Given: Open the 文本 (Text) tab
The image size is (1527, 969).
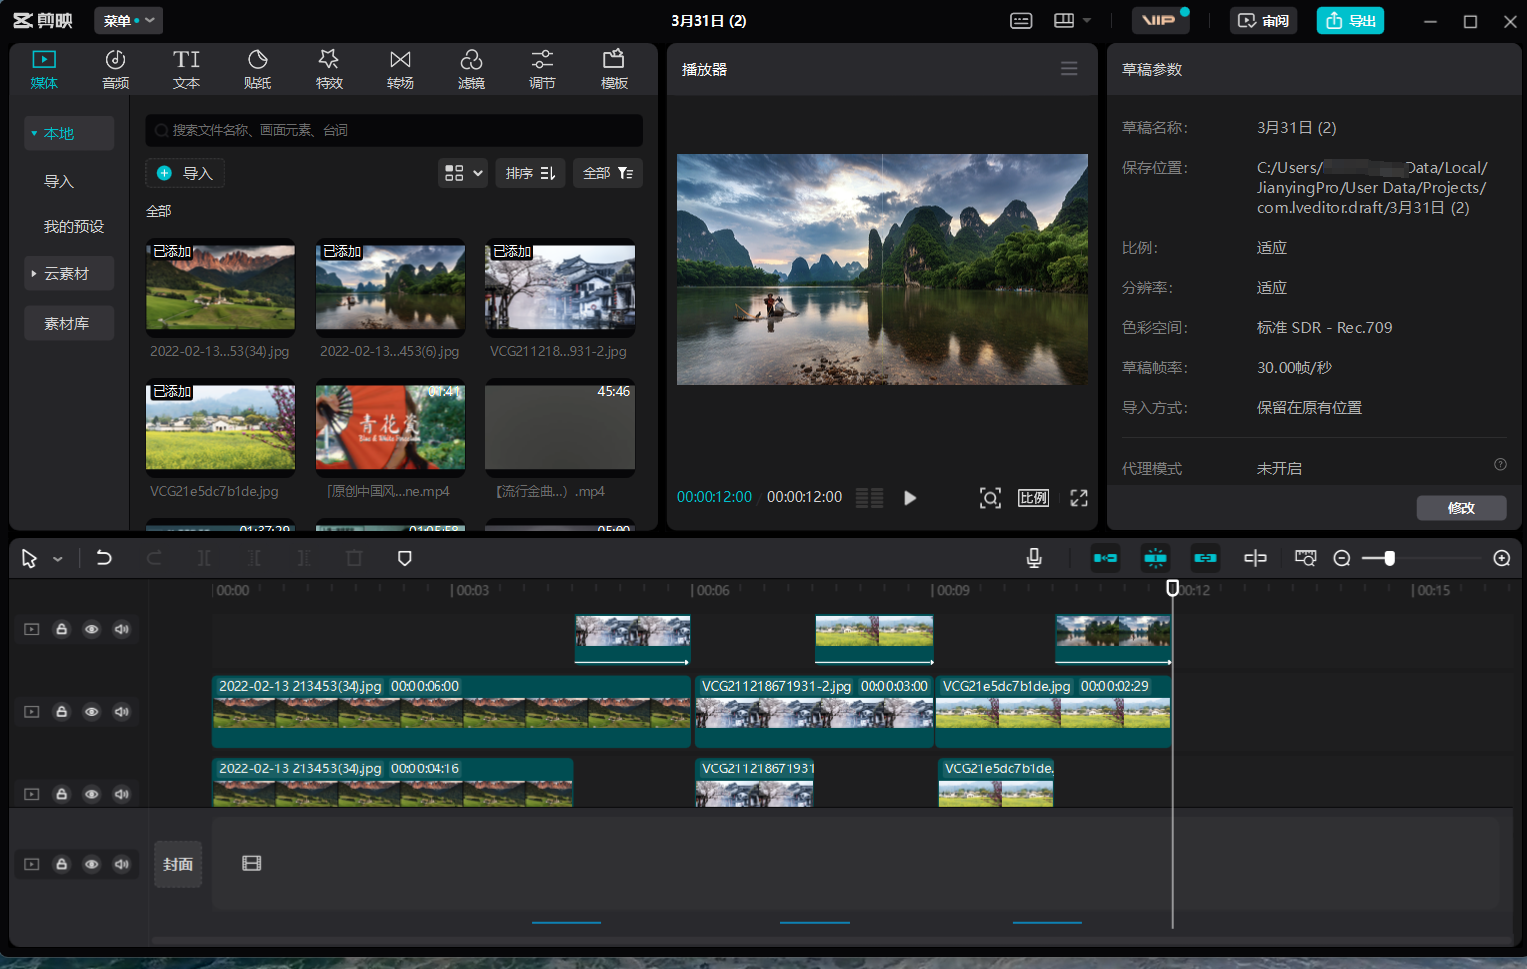Looking at the screenshot, I should tap(186, 69).
